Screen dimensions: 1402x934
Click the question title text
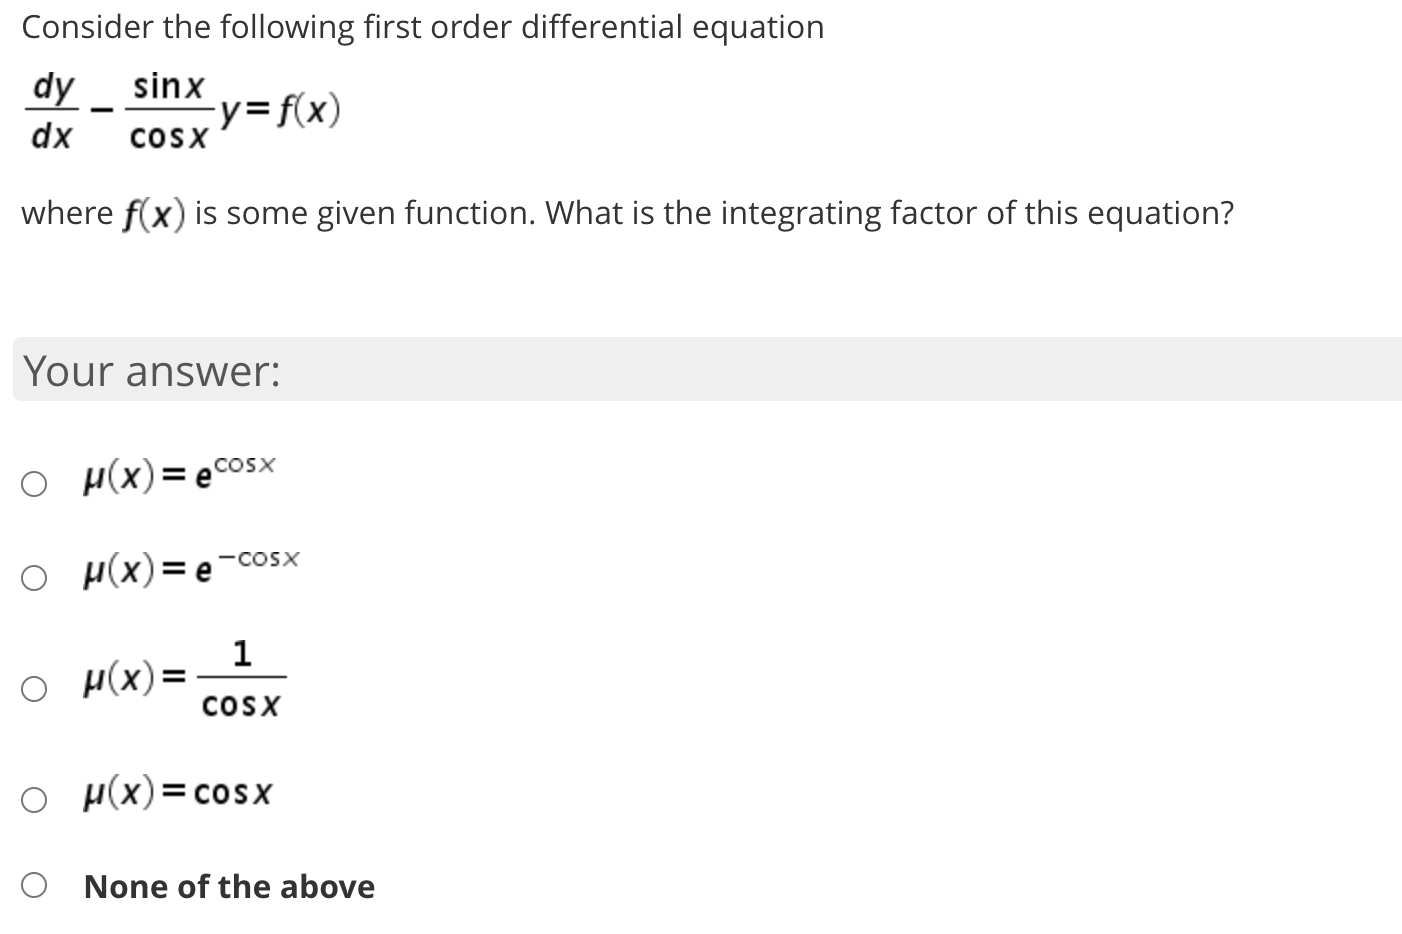click(x=422, y=27)
